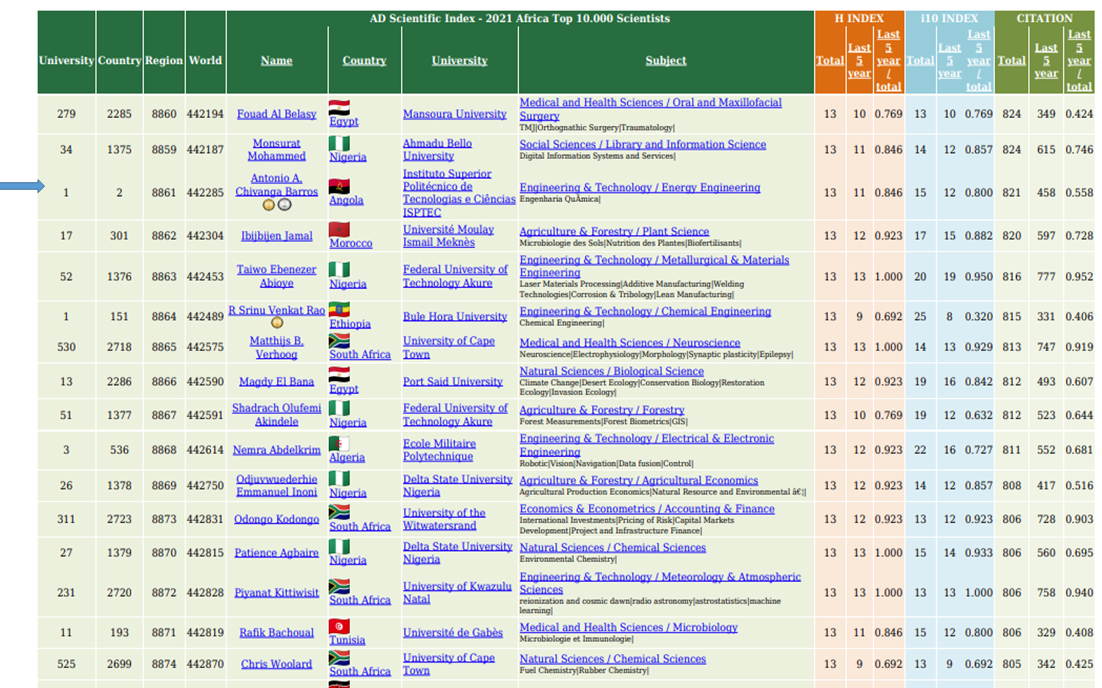Open Fouad Al Belasy's profile link

277,114
